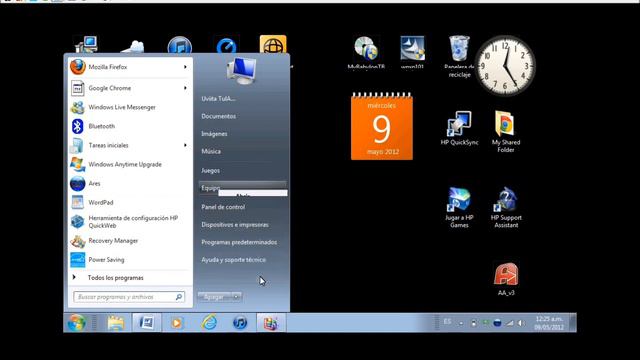Viewport: 640px width, 360px height.
Task: Open Música from Start menu
Action: click(x=211, y=151)
